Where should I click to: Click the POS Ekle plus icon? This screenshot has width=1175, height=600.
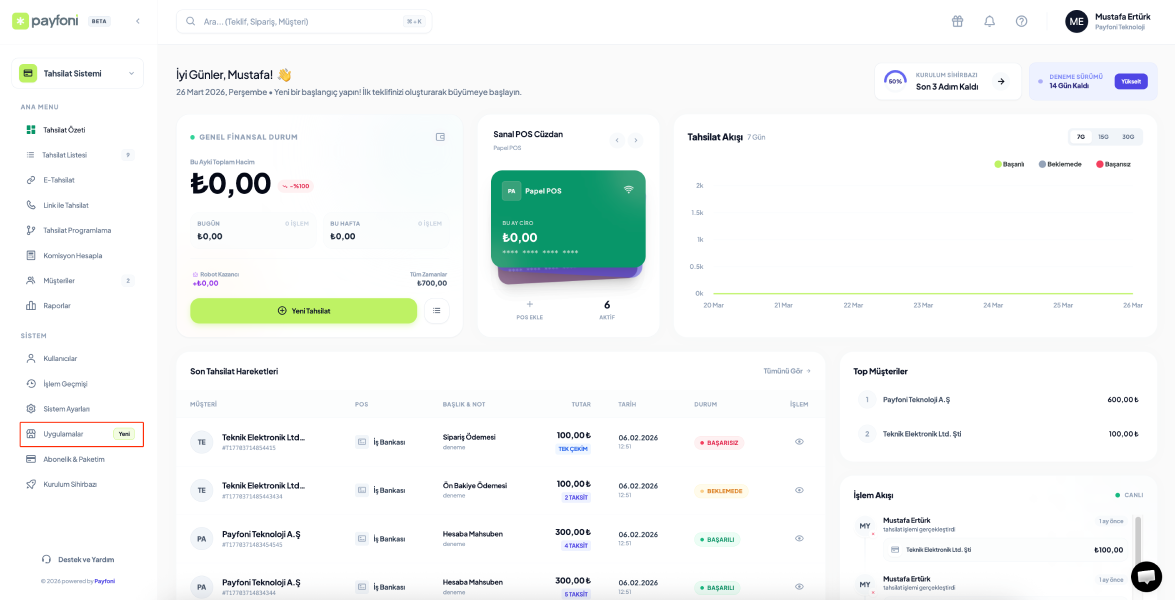529,305
